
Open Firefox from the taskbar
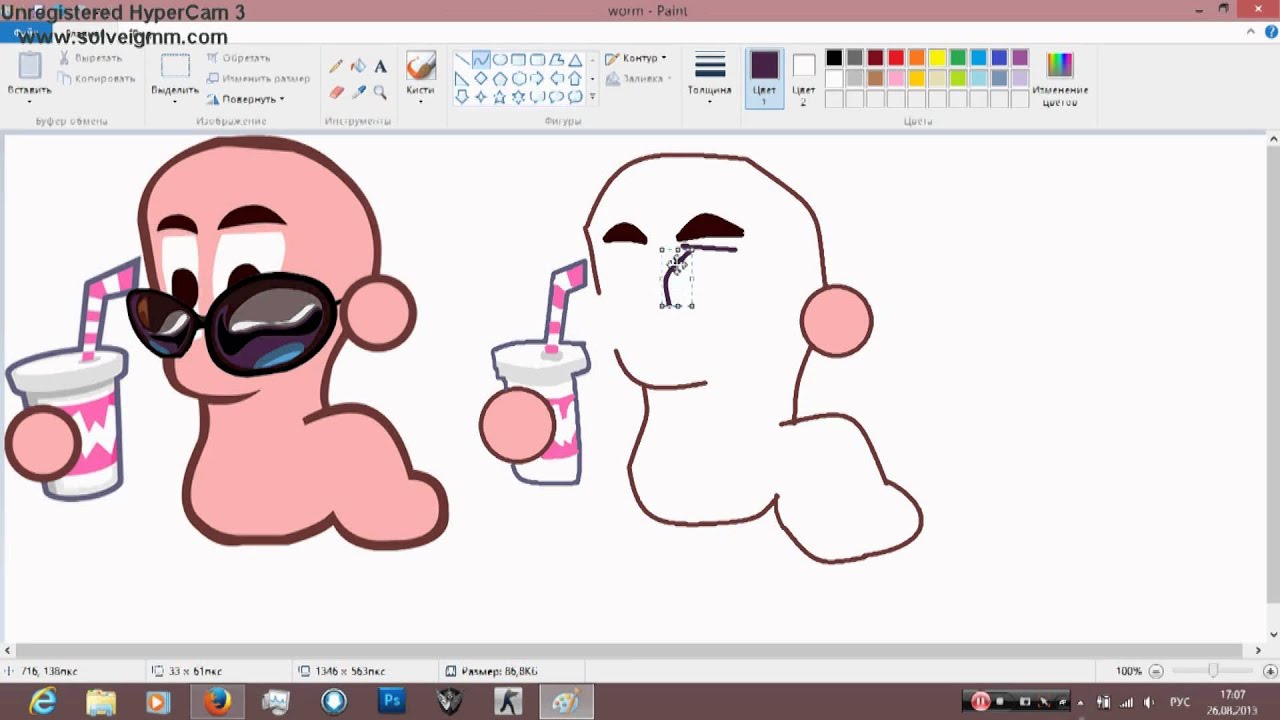point(217,701)
